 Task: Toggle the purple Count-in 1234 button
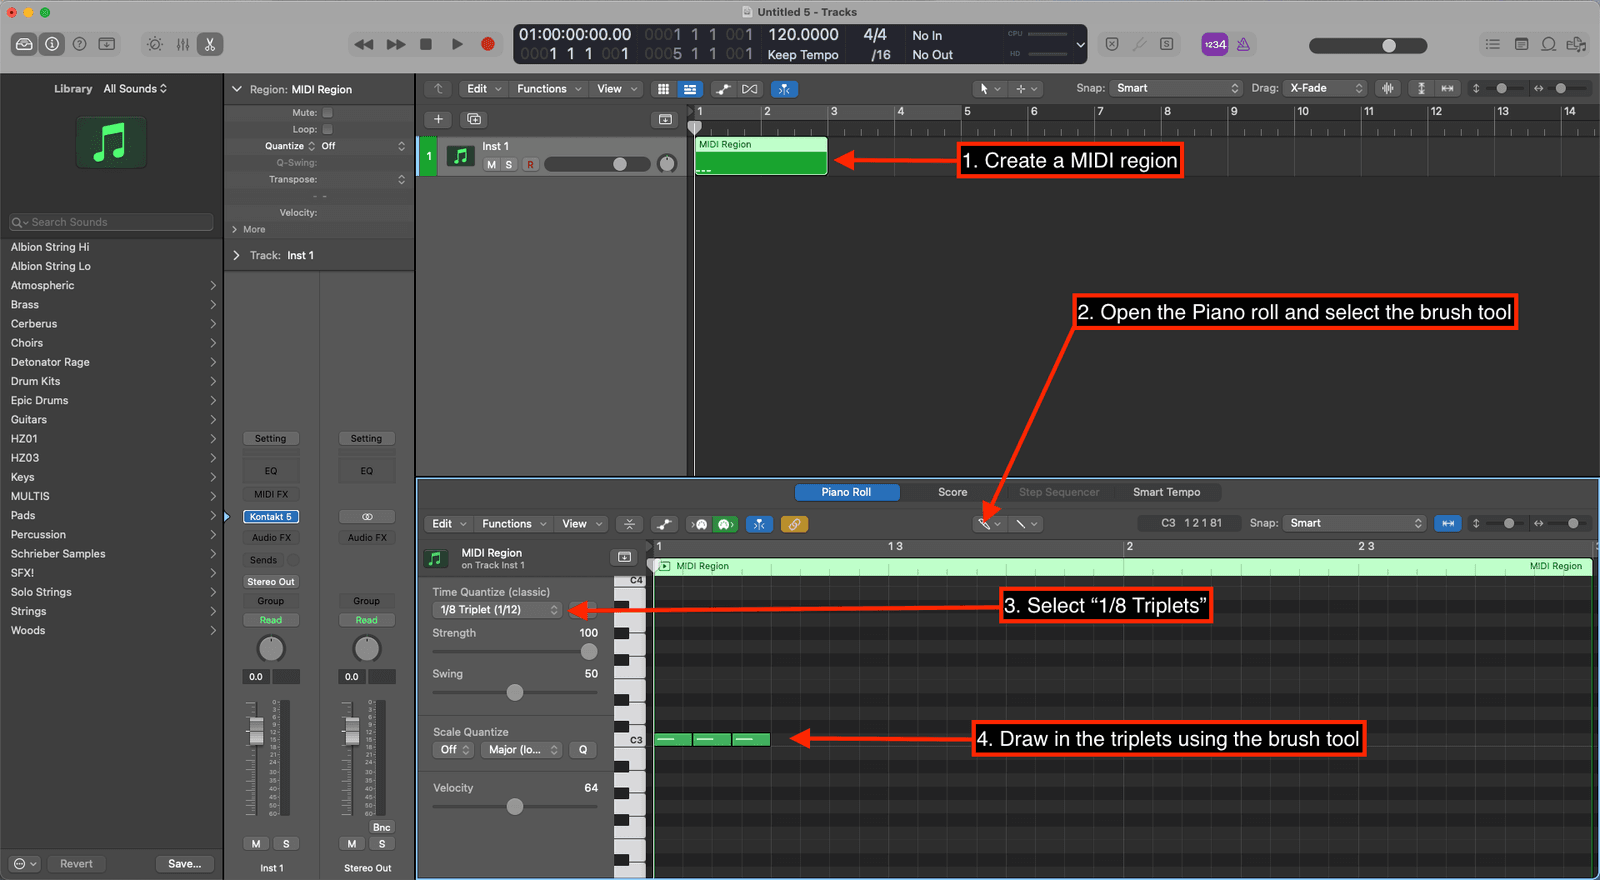(1215, 44)
